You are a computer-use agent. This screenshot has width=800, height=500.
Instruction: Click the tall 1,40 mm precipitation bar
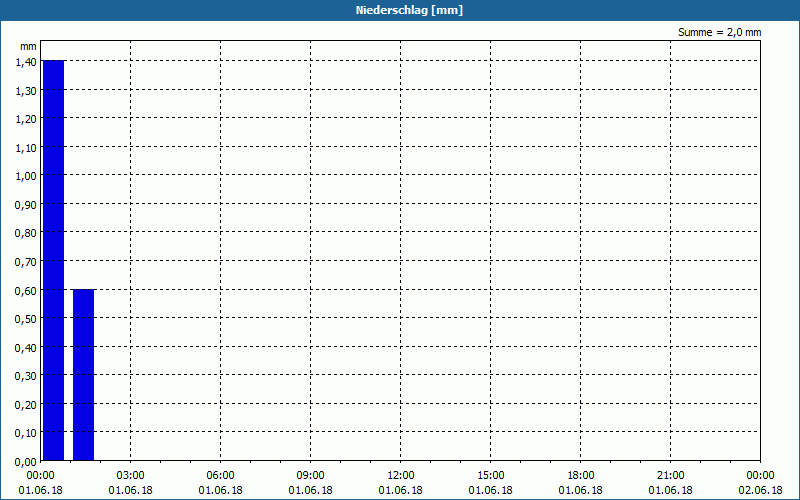pyautogui.click(x=54, y=260)
